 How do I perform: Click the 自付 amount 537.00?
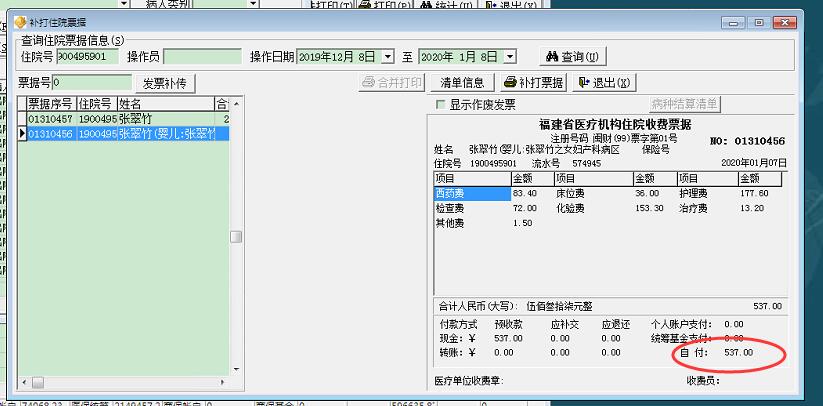coord(738,352)
